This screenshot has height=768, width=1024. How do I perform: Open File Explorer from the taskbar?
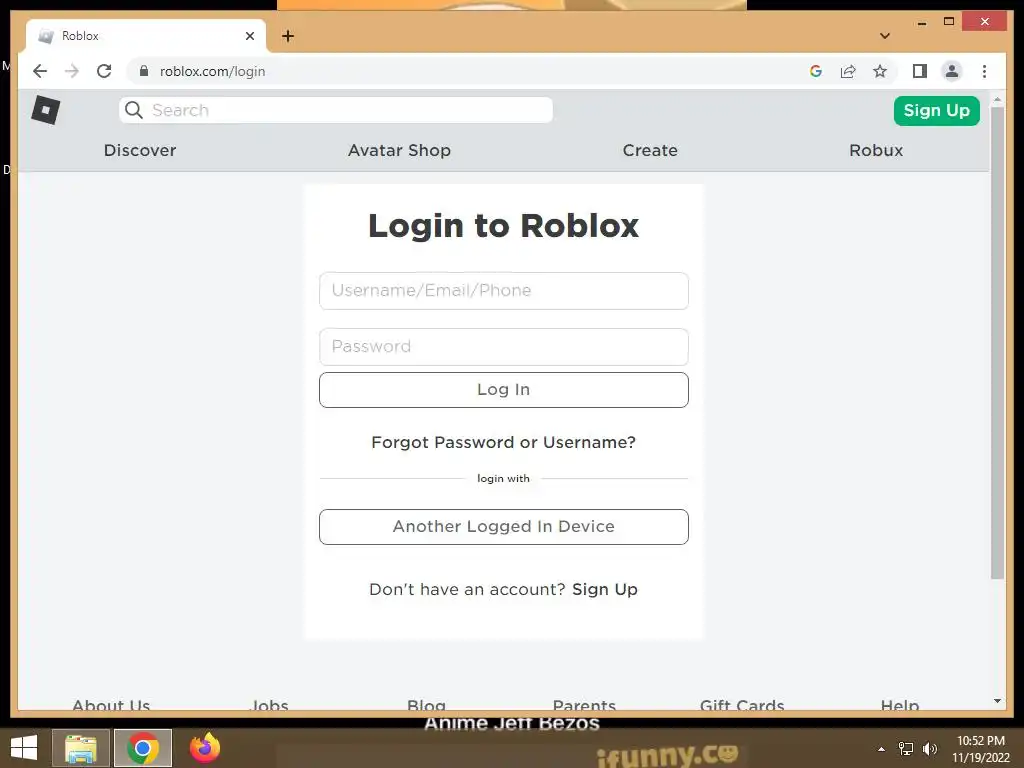[x=81, y=748]
